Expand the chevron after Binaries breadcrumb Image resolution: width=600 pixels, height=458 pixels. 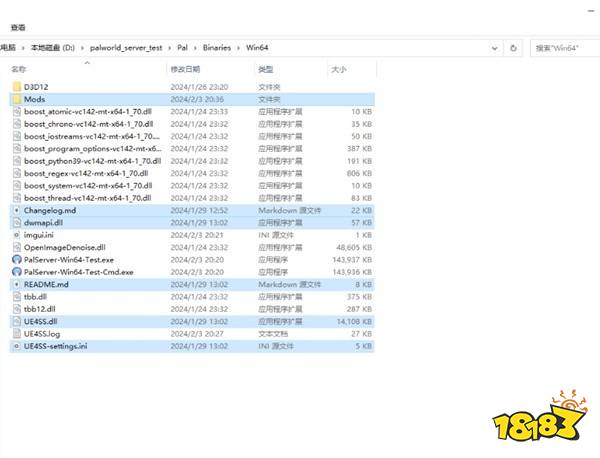[x=238, y=48]
